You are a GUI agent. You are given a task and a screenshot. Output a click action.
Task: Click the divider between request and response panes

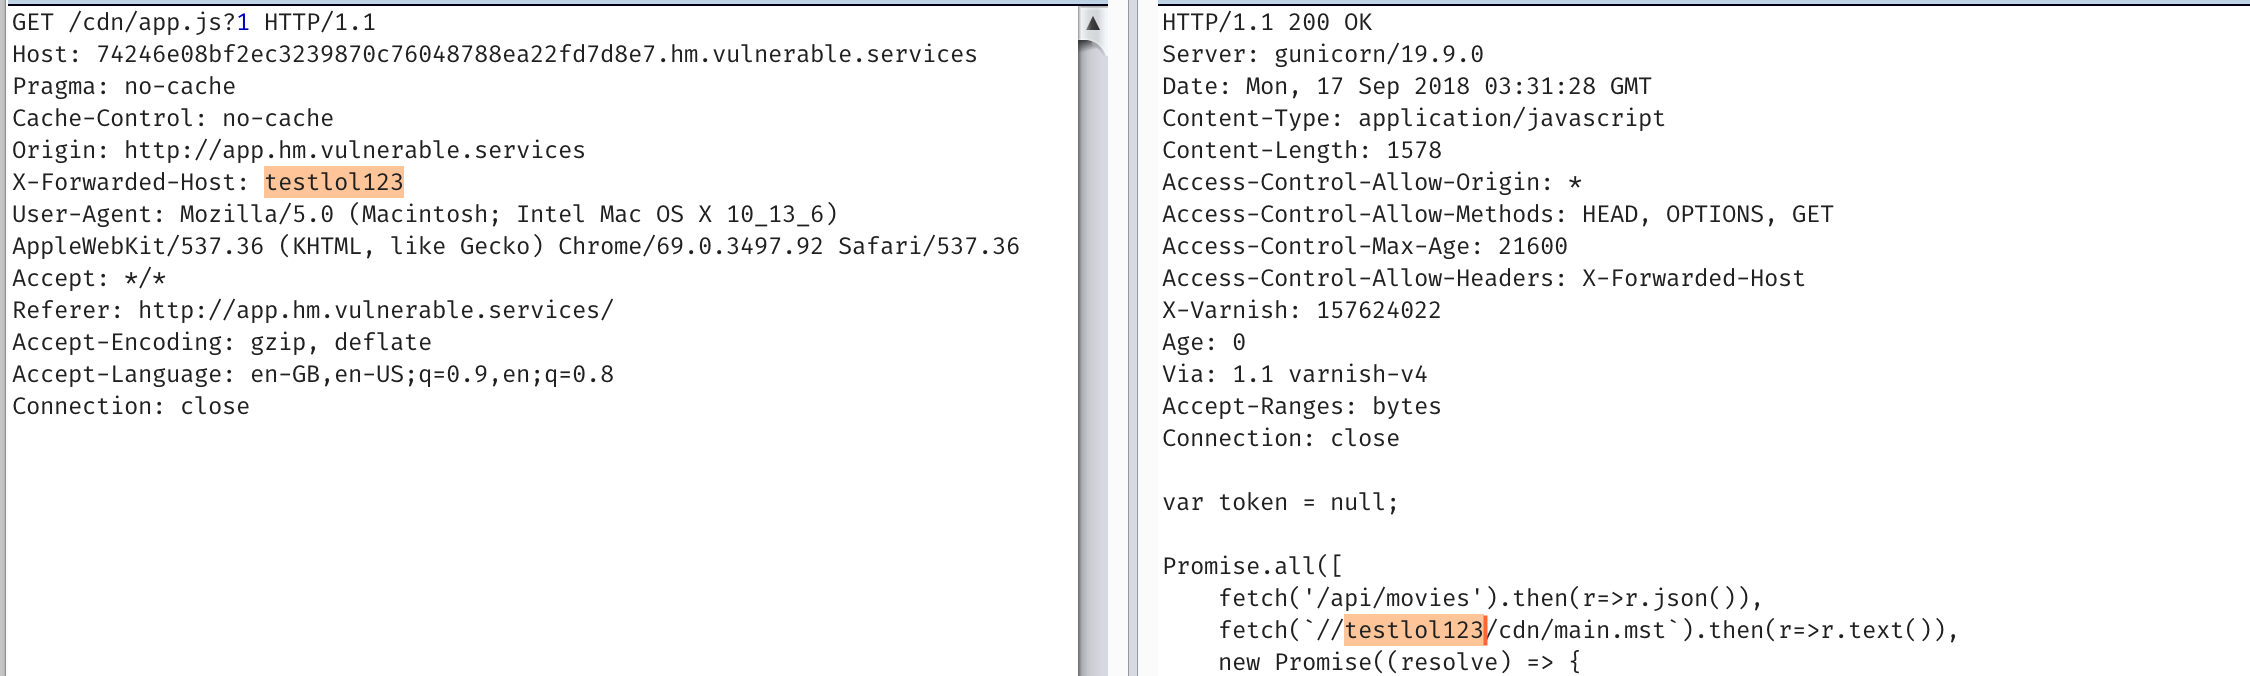pyautogui.click(x=1132, y=340)
